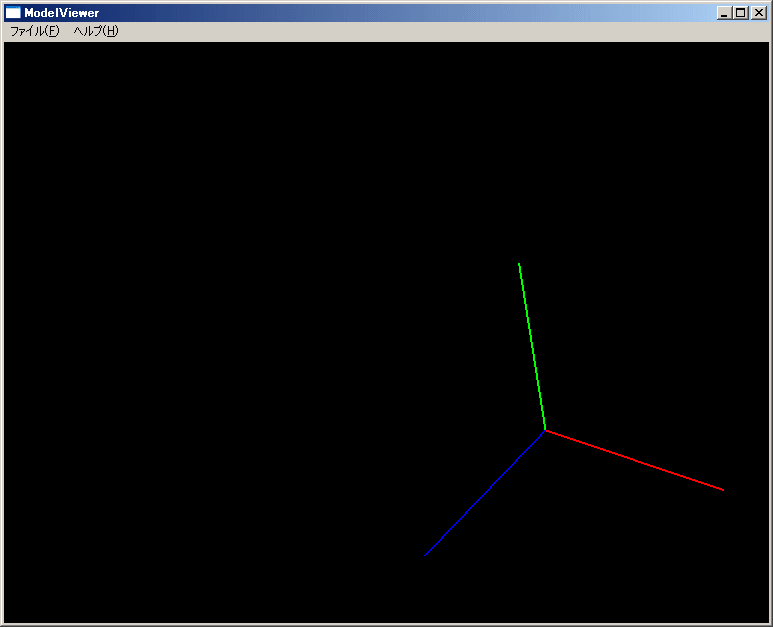The image size is (773, 627).
Task: Open the ヘルプ(H) menu
Action: (x=96, y=31)
